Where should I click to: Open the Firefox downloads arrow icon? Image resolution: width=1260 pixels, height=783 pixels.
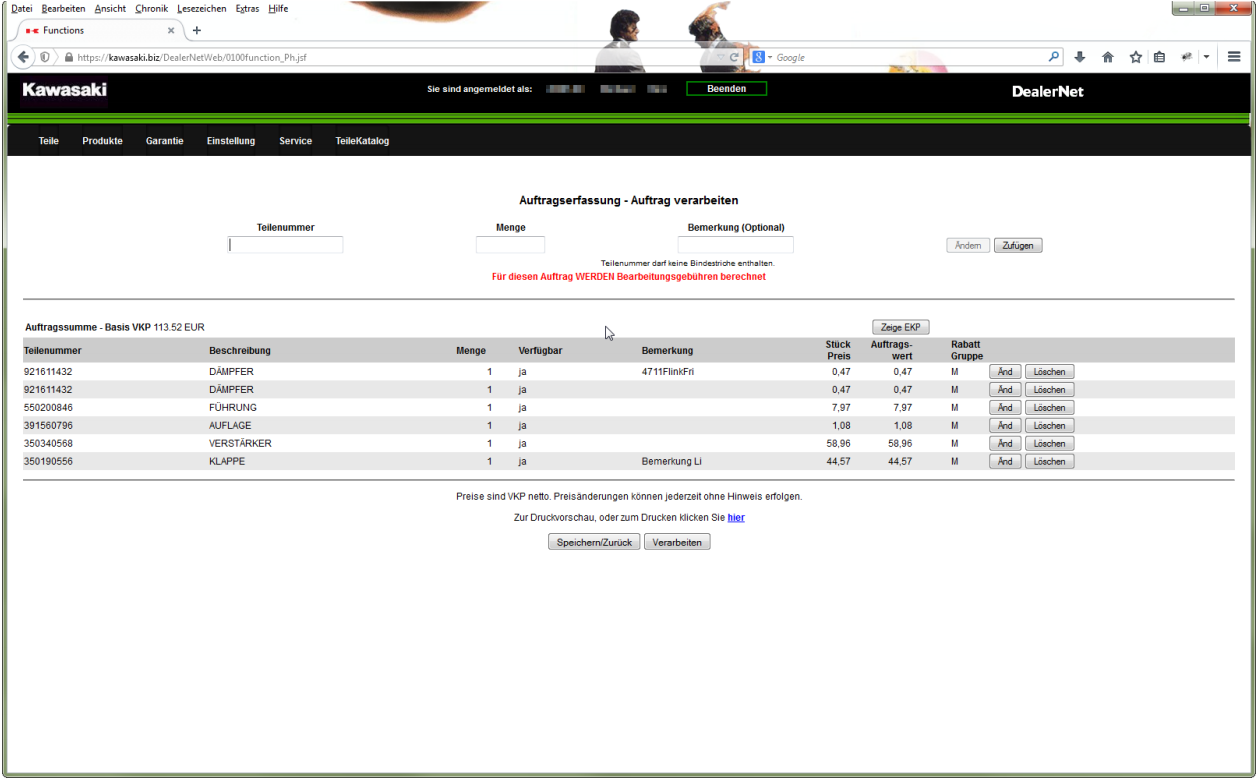(1080, 57)
